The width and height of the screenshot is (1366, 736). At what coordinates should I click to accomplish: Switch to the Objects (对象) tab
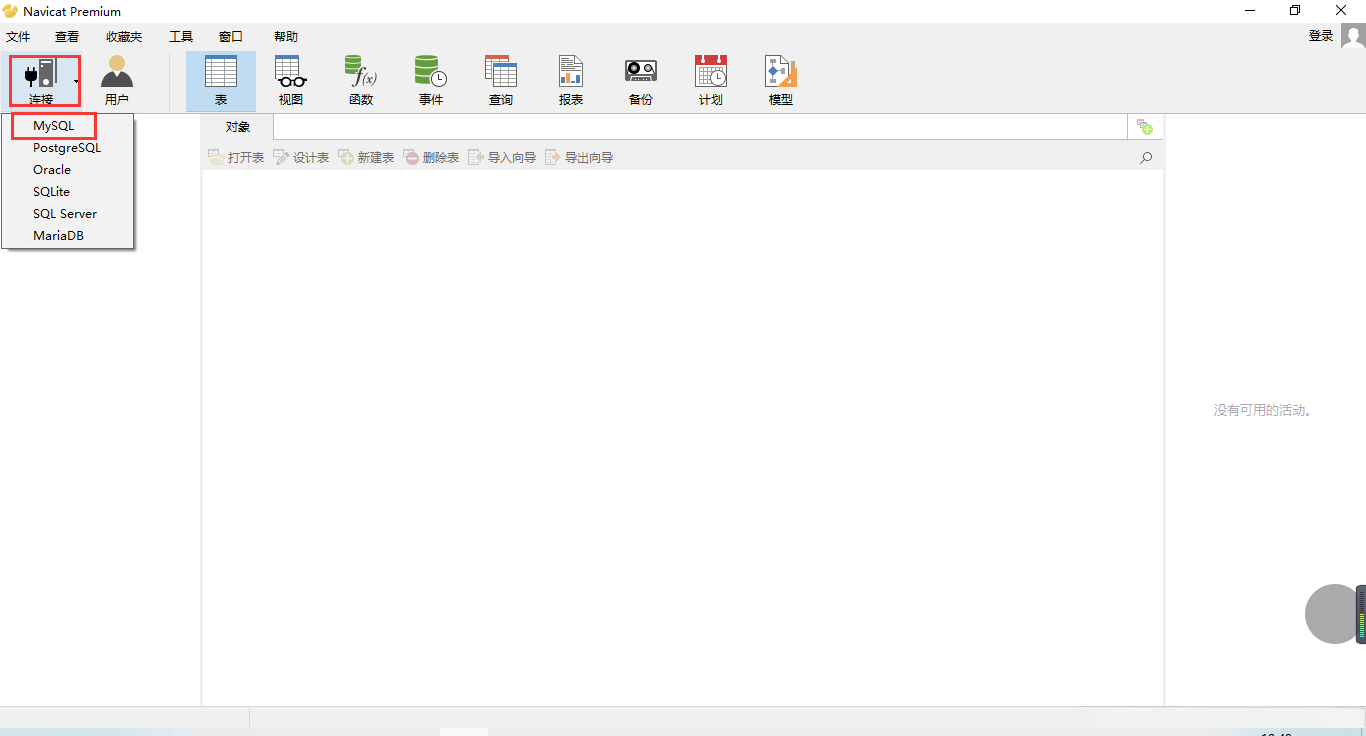[238, 127]
